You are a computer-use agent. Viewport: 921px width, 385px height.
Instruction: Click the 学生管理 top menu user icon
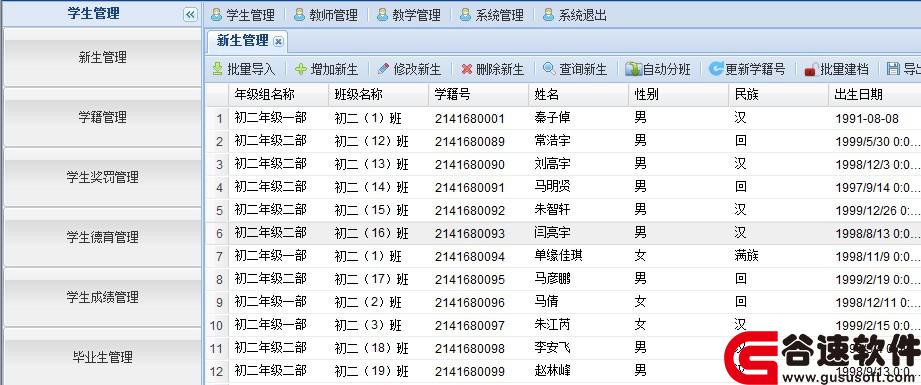216,15
